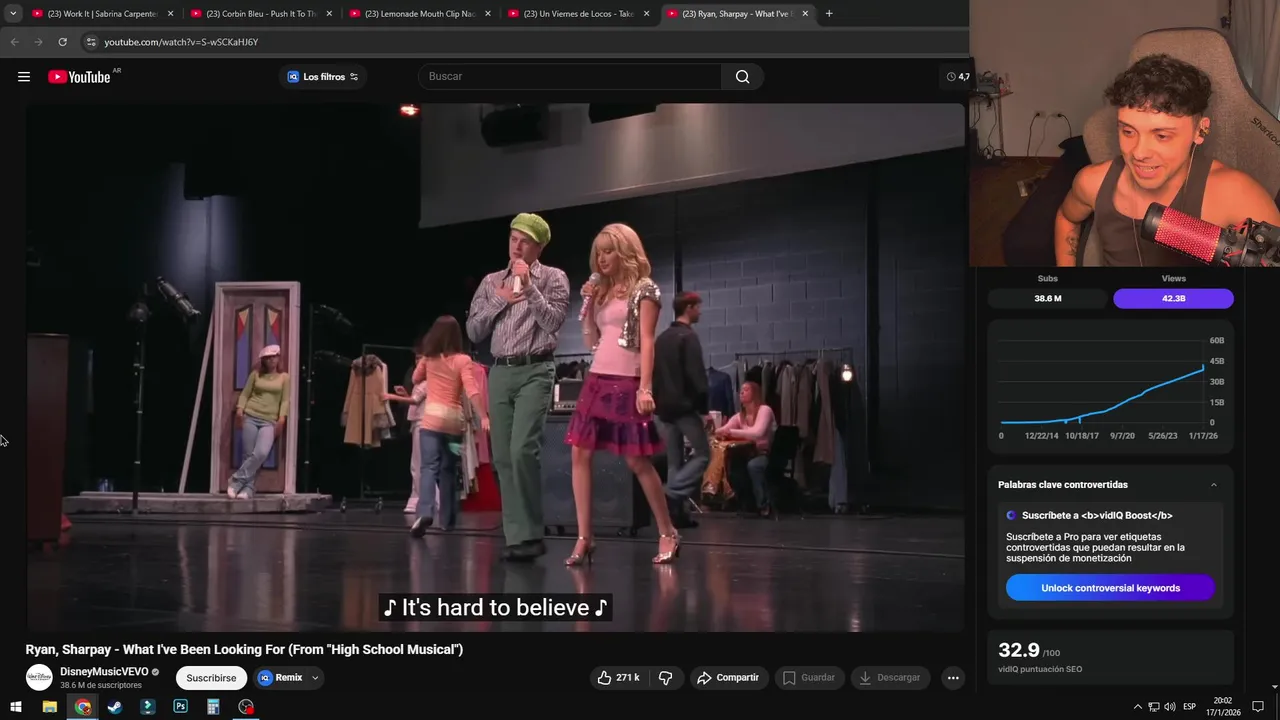
Task: Click the vidIQ growth chart
Action: pos(1110,388)
